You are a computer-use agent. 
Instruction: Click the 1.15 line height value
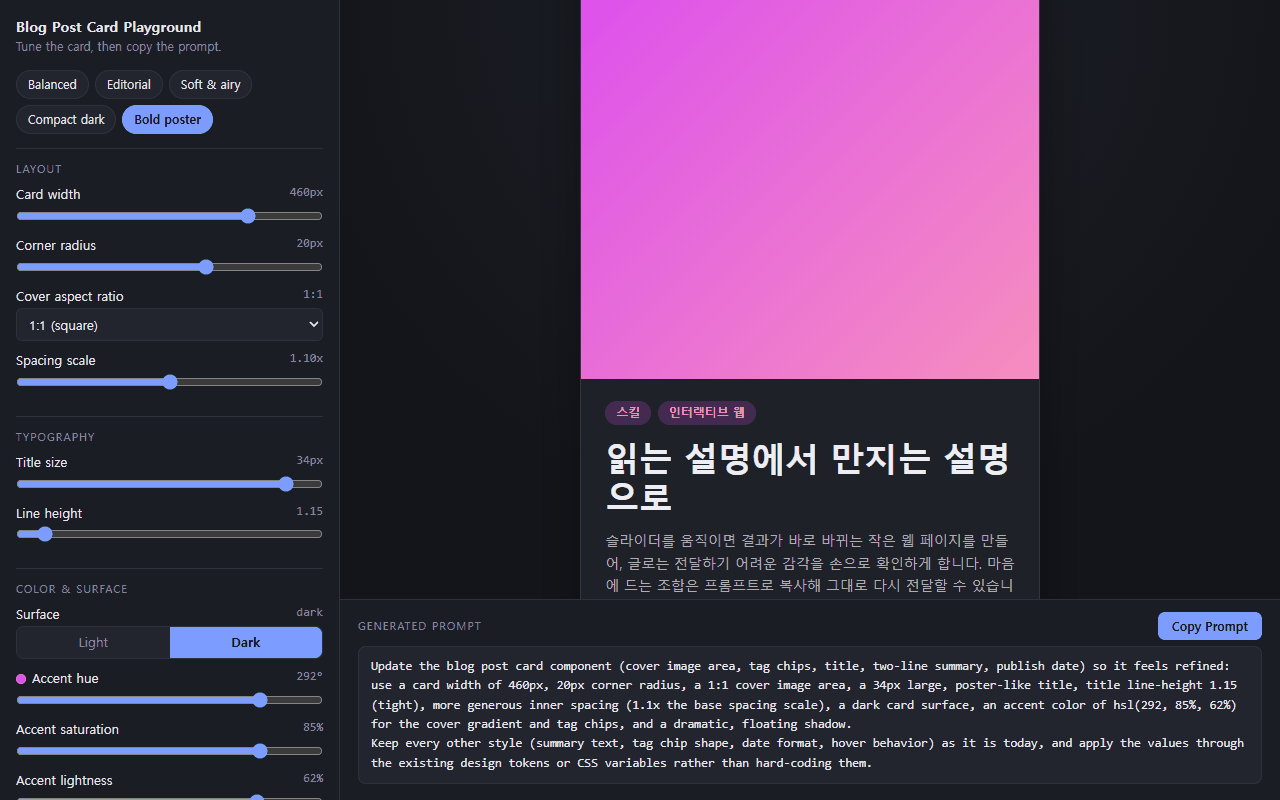(x=309, y=511)
